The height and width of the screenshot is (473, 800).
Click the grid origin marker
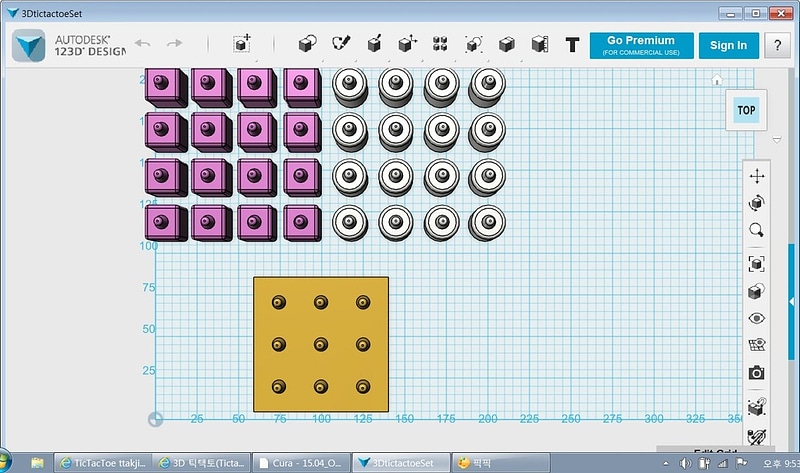click(x=155, y=419)
